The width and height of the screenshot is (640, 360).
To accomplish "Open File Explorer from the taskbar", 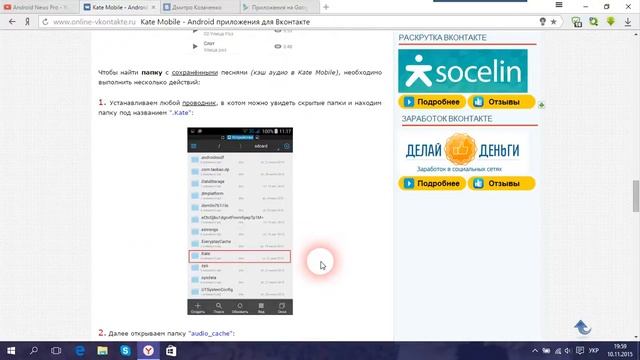I will pyautogui.click(x=102, y=351).
